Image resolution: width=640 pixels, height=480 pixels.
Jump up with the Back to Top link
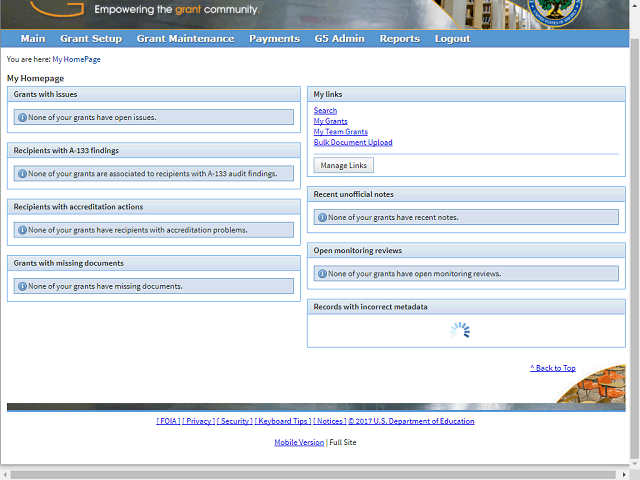(x=553, y=368)
